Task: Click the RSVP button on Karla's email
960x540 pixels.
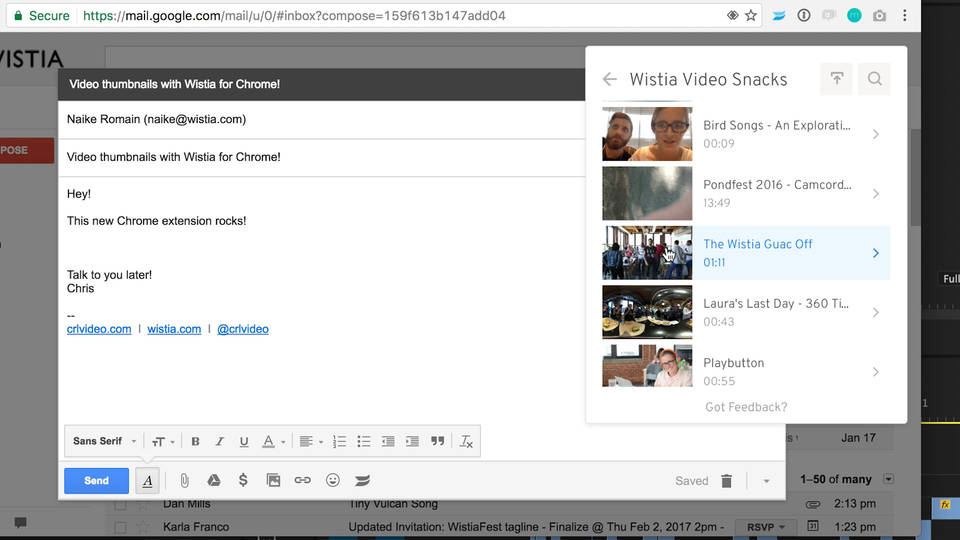Action: [x=765, y=527]
